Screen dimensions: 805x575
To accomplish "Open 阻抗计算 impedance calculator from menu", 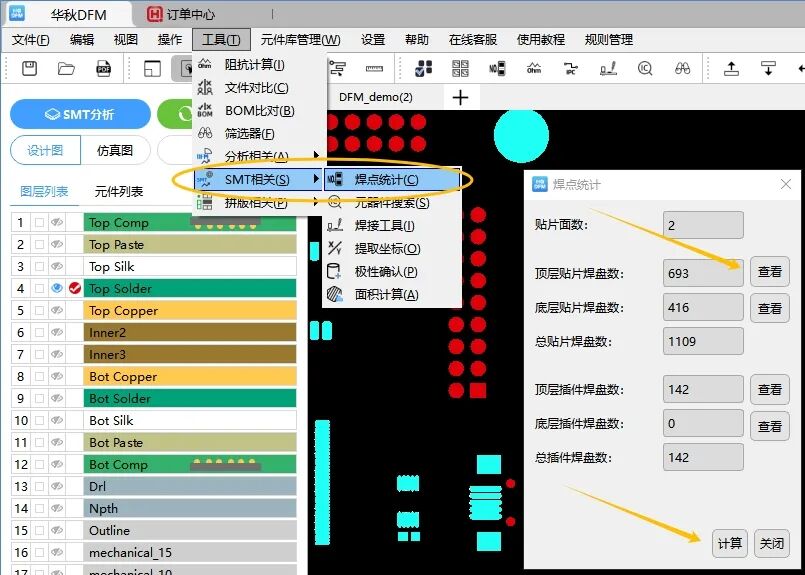I will [254, 65].
